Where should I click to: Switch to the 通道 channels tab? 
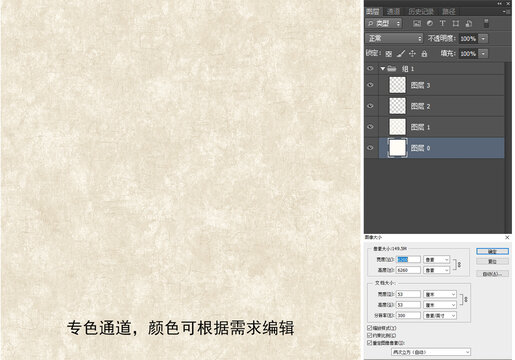coord(393,12)
